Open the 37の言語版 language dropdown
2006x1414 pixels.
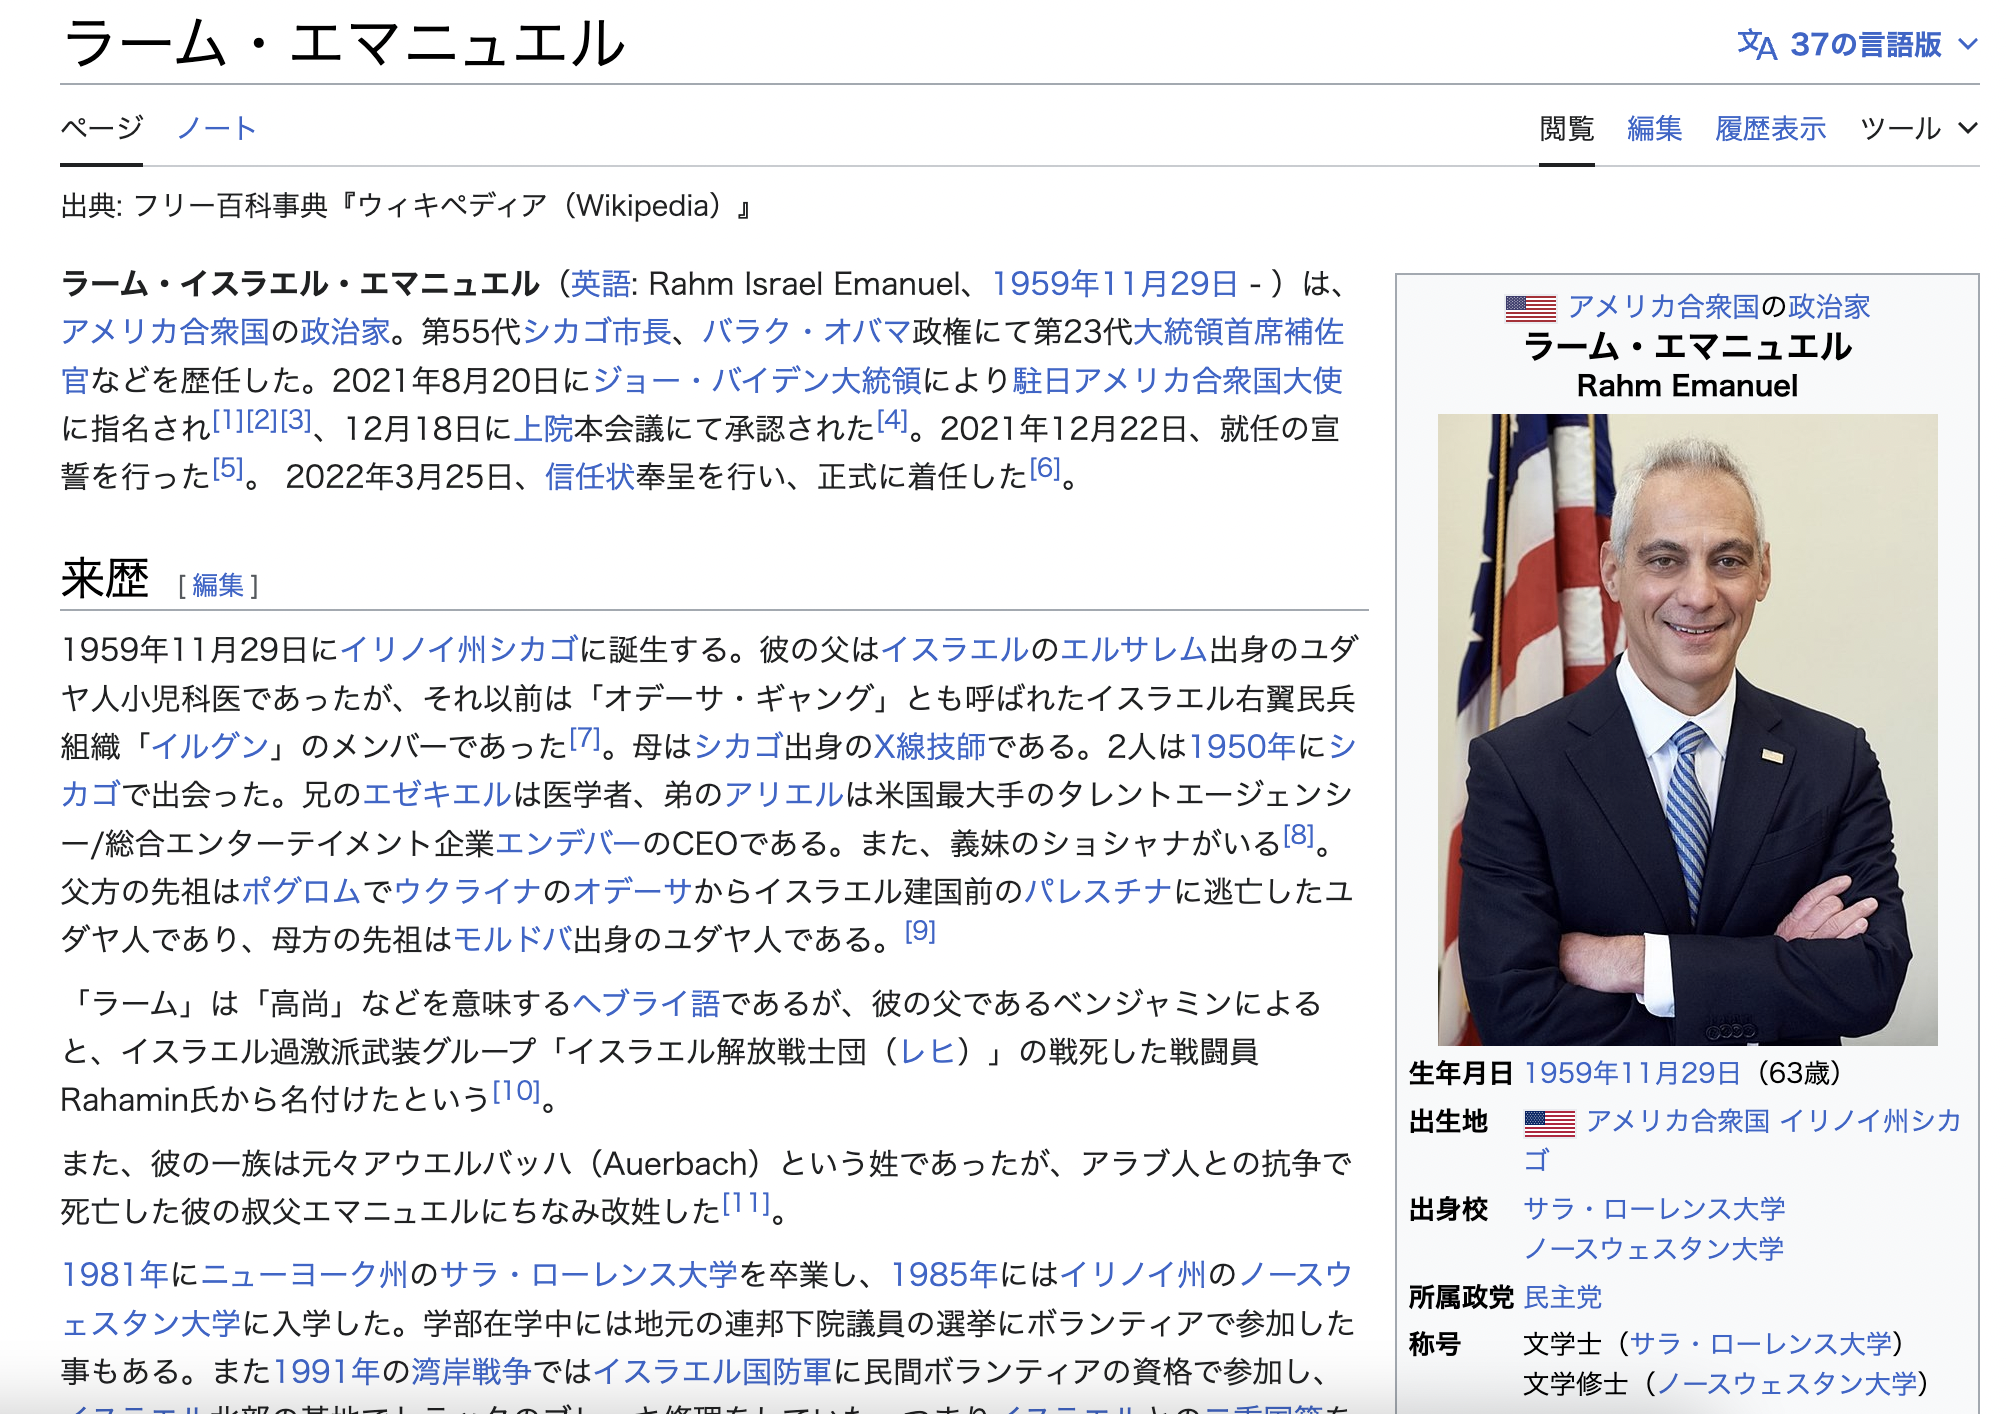coord(1858,44)
